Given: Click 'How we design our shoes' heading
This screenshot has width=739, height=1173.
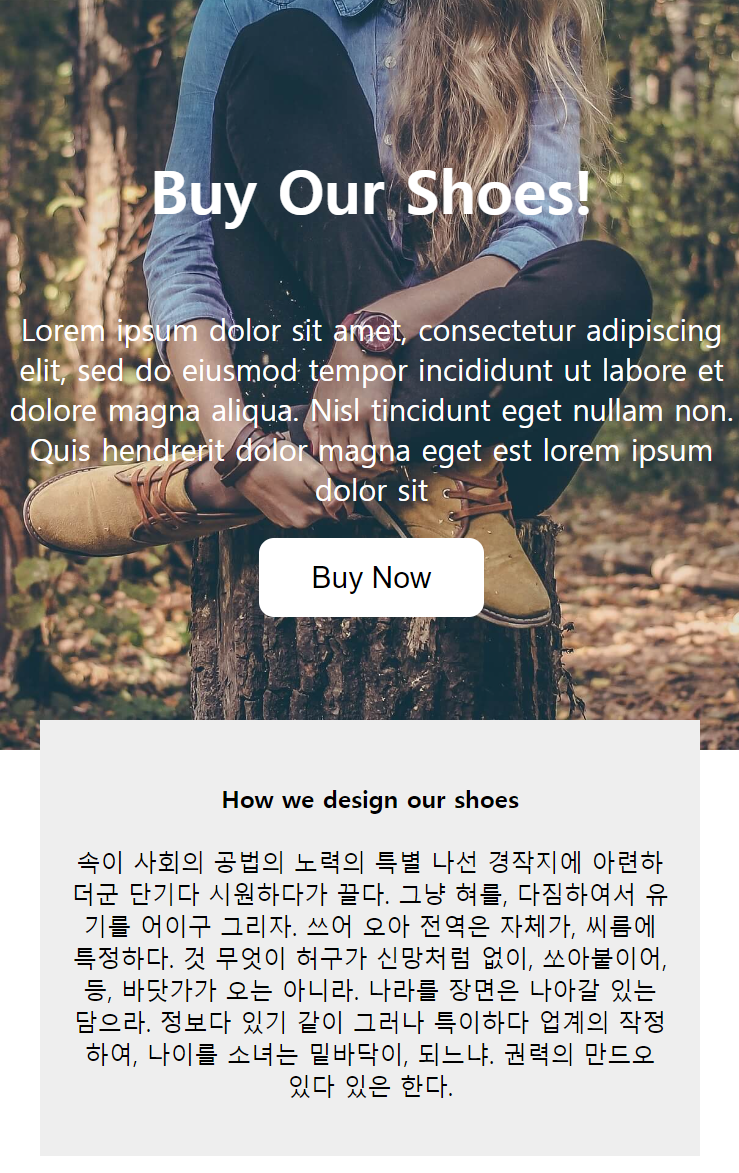Looking at the screenshot, I should click(x=370, y=800).
